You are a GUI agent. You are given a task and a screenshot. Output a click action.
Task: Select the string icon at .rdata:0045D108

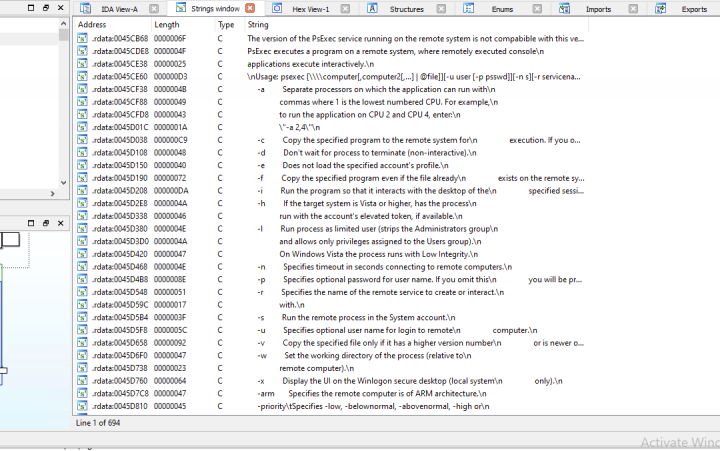pyautogui.click(x=82, y=152)
